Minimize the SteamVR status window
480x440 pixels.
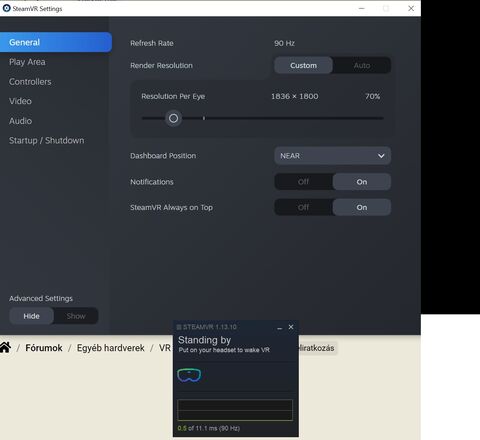coord(280,328)
